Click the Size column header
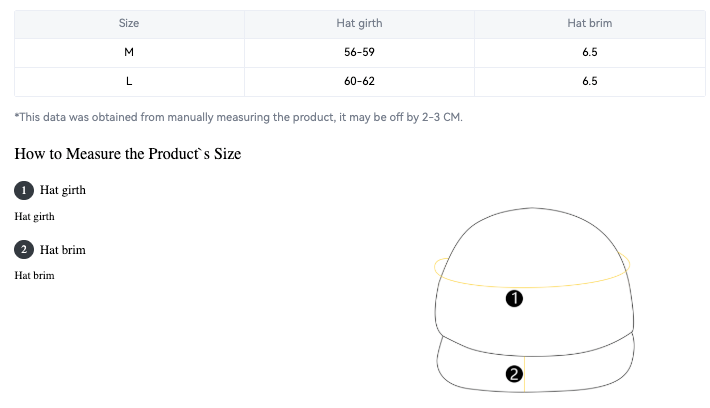 tap(129, 23)
